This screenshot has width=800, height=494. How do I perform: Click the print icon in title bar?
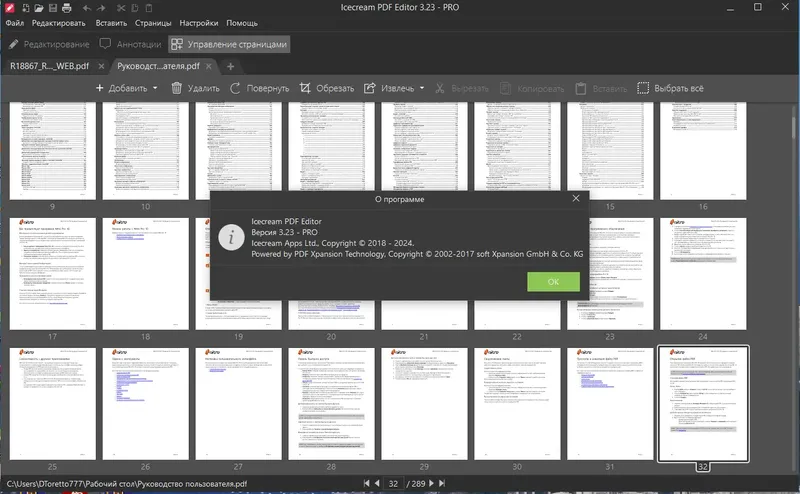coord(66,8)
